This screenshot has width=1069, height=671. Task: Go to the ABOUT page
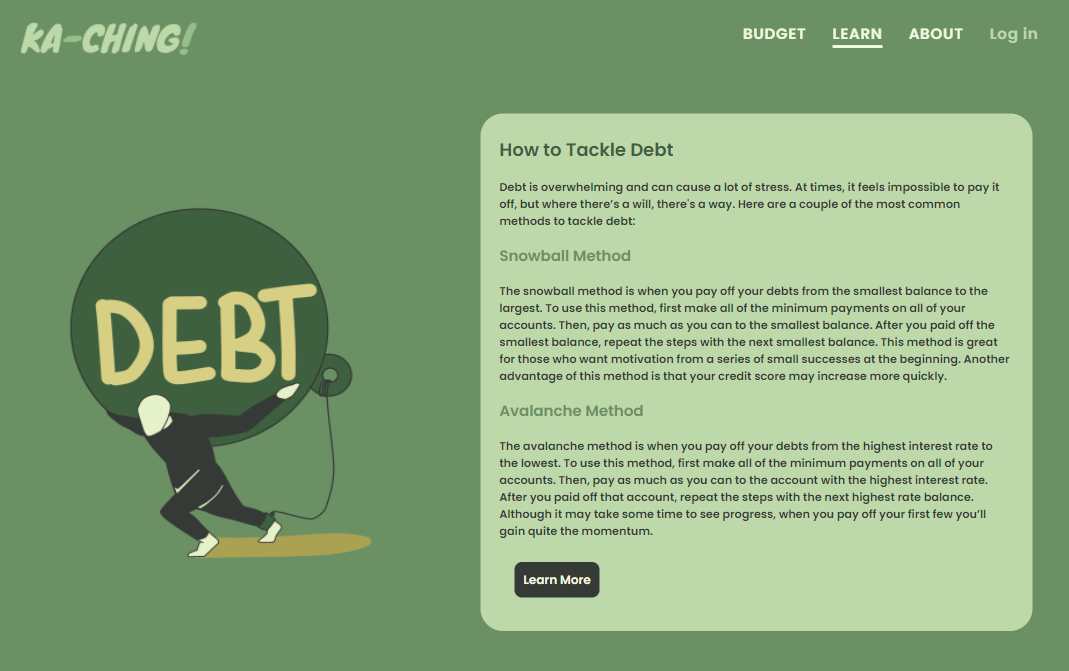tap(935, 34)
